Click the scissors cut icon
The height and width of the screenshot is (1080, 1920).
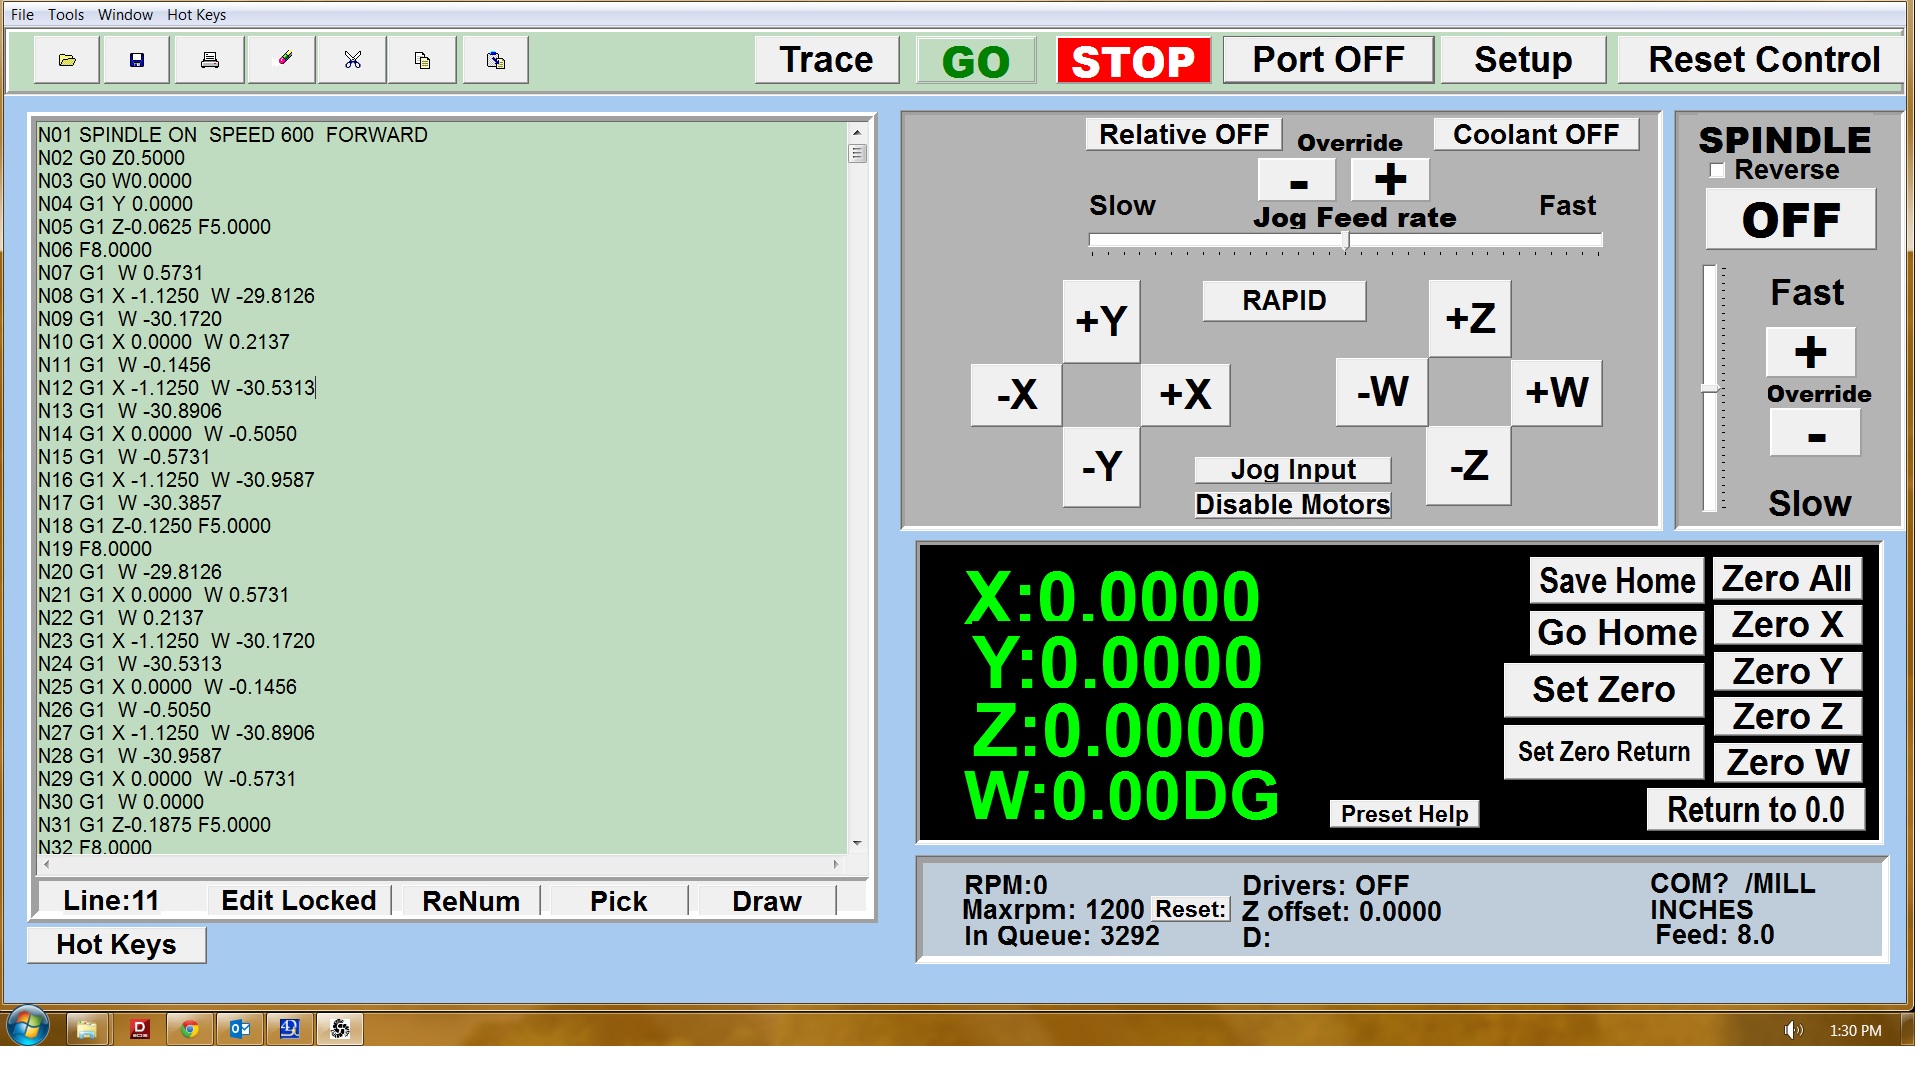tap(352, 60)
